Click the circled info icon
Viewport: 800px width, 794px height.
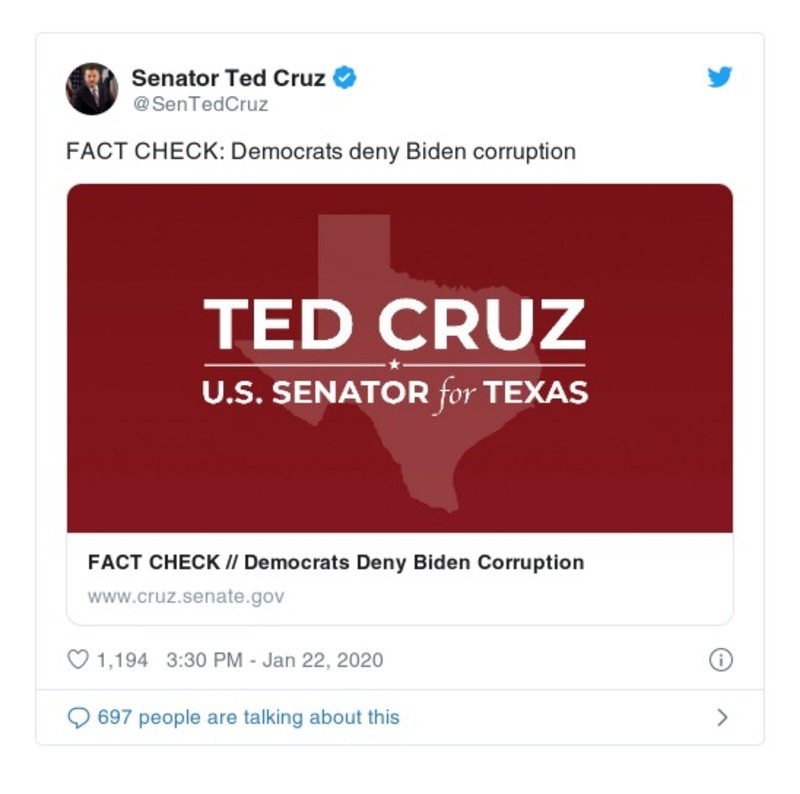(720, 660)
